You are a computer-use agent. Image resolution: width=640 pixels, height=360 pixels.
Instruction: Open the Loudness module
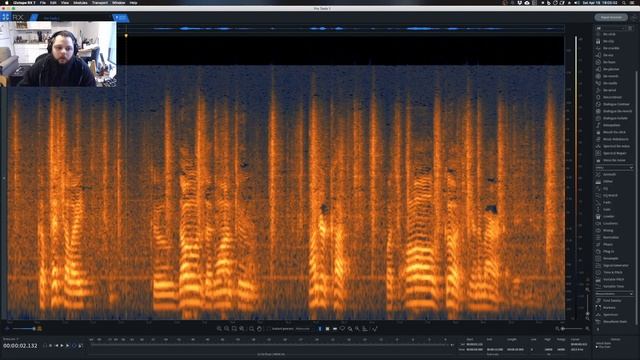pos(611,224)
